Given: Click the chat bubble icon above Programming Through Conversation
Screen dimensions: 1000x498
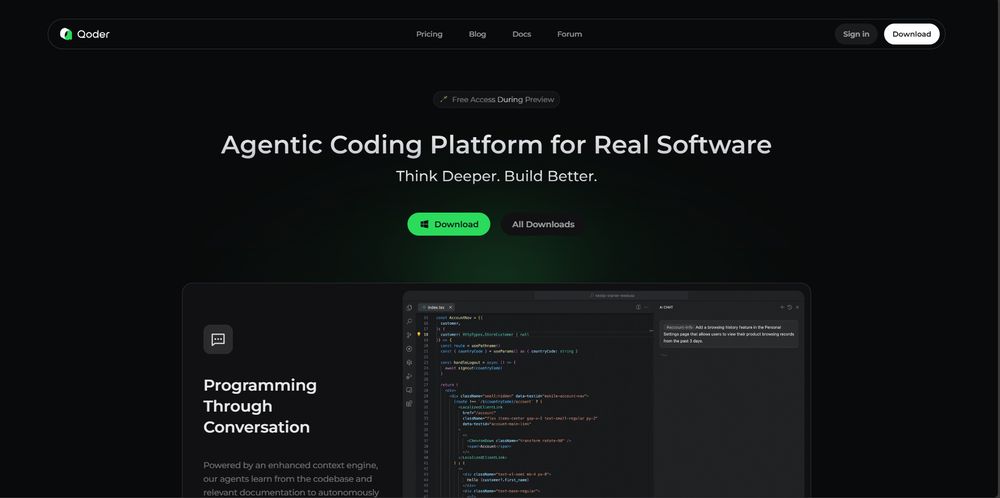Looking at the screenshot, I should [218, 339].
